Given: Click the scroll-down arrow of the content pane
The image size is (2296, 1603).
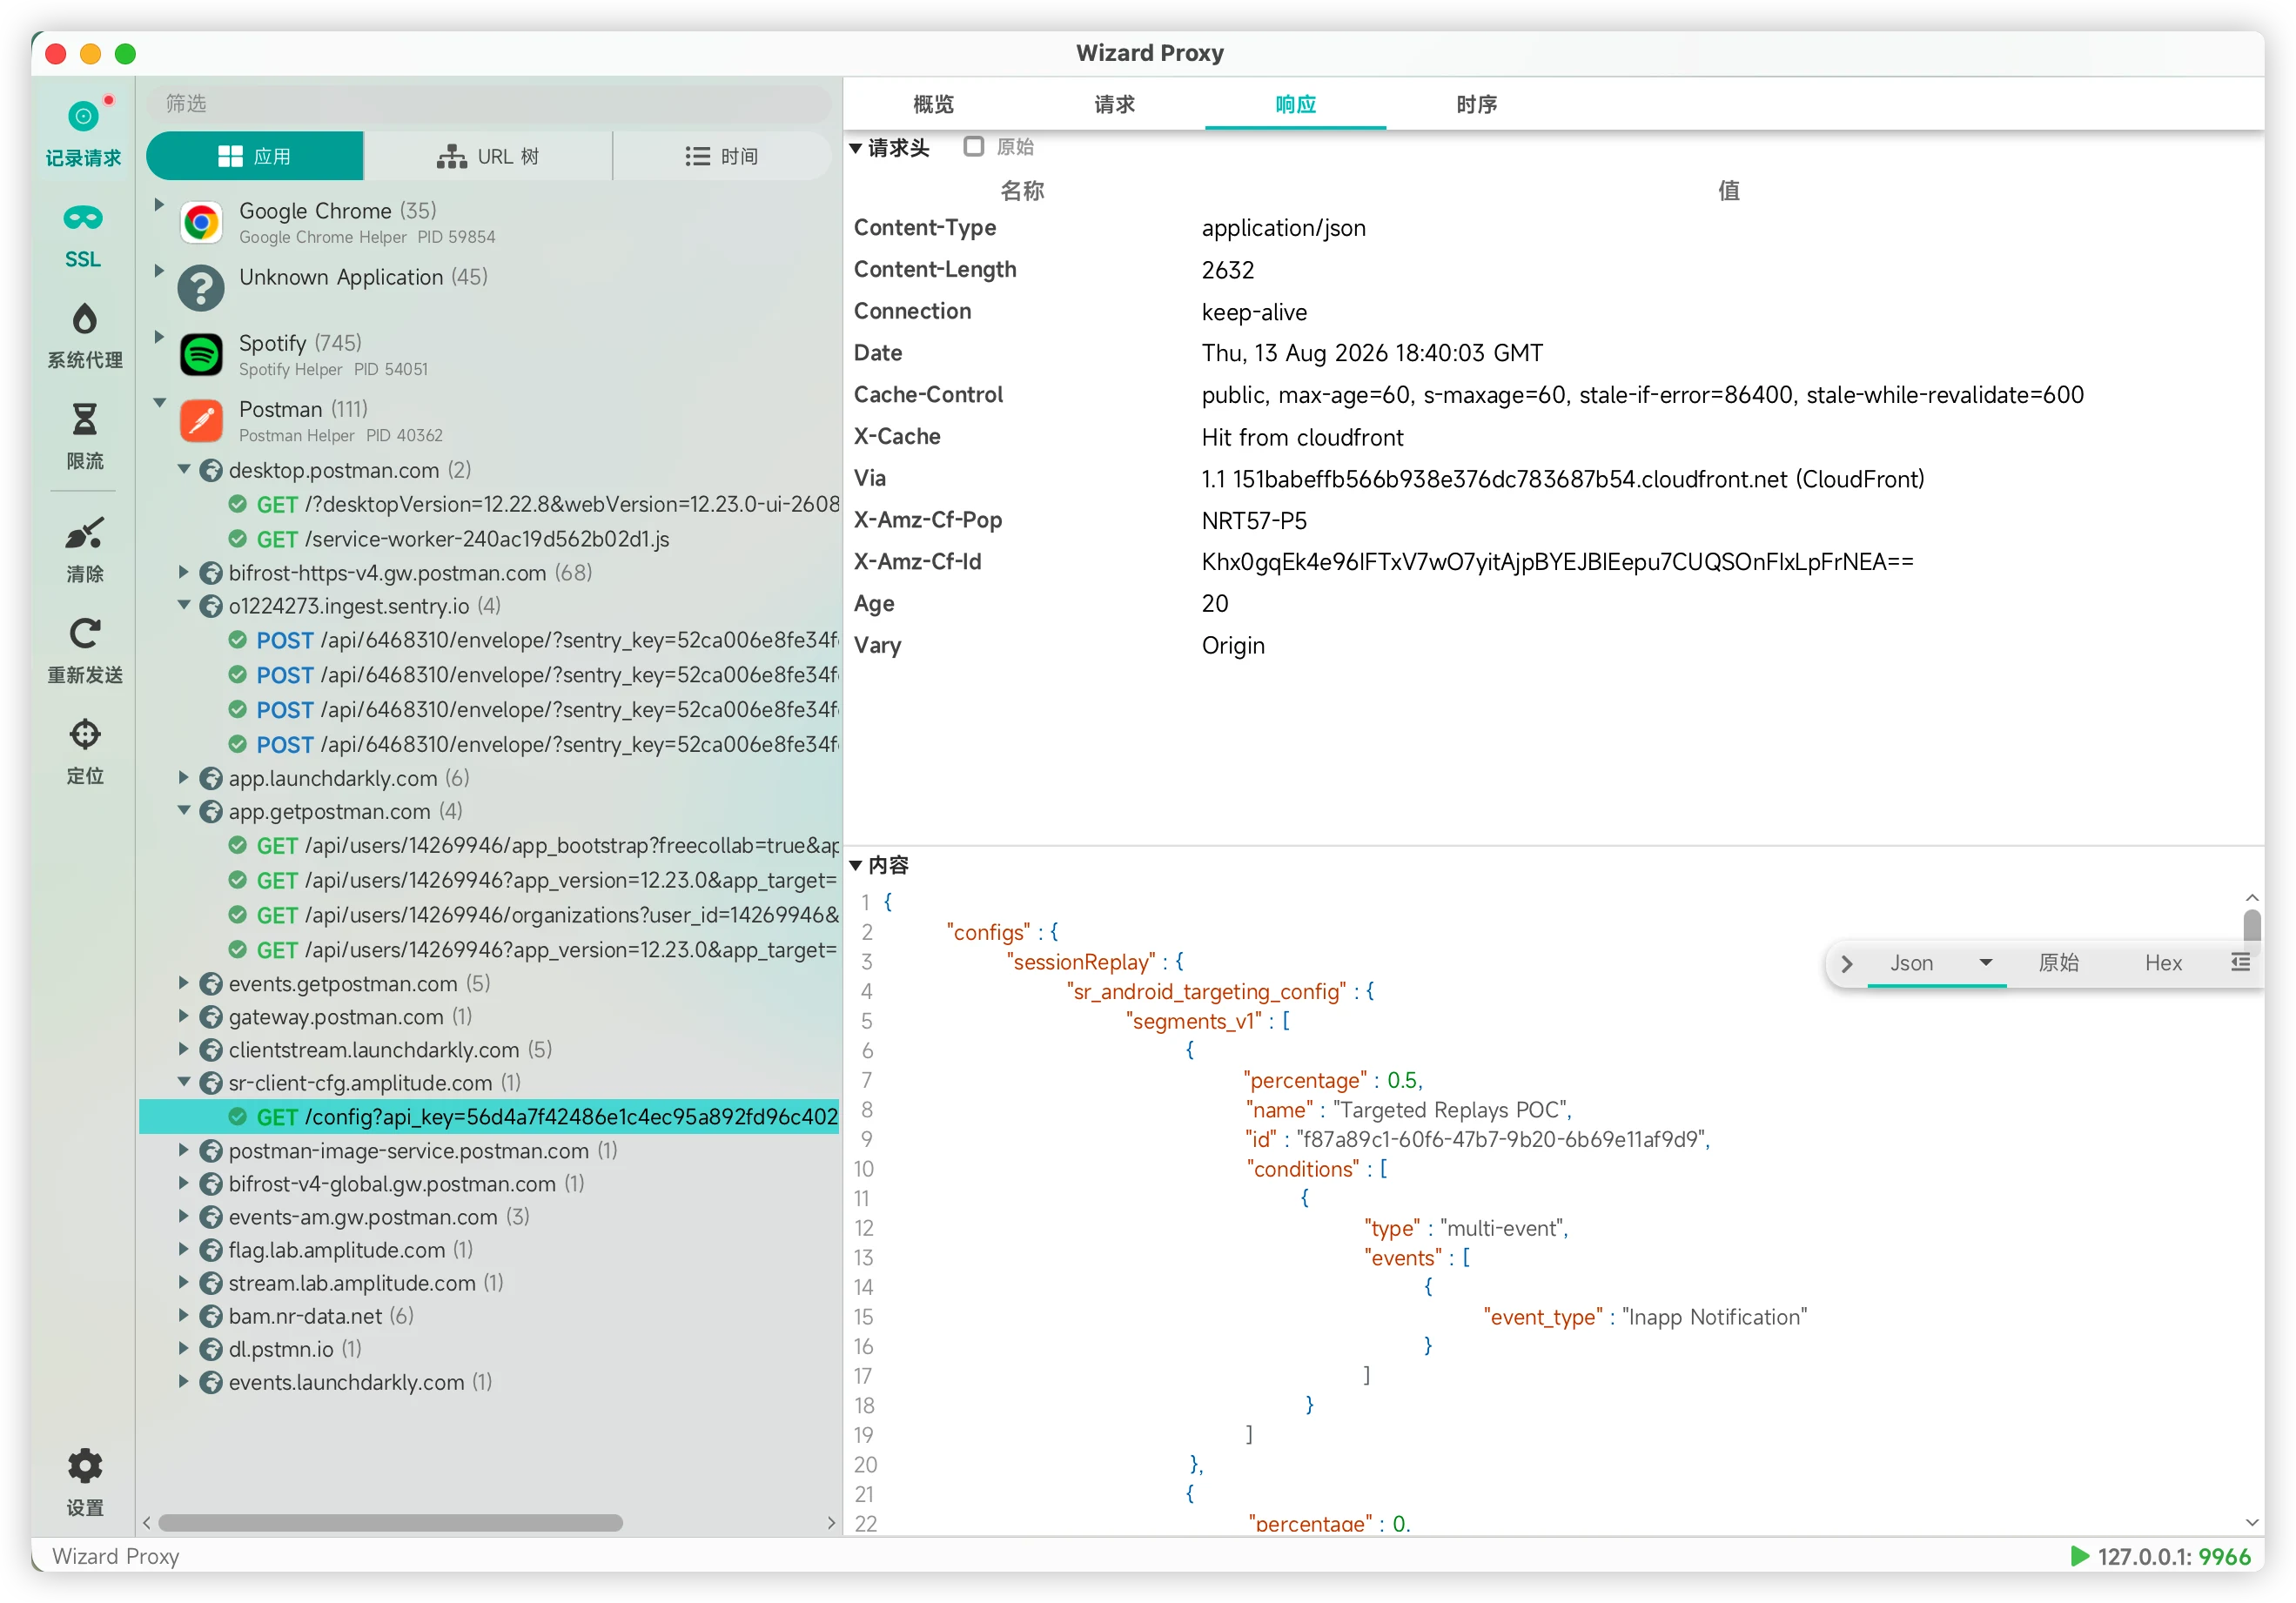Looking at the screenshot, I should tap(2252, 1522).
